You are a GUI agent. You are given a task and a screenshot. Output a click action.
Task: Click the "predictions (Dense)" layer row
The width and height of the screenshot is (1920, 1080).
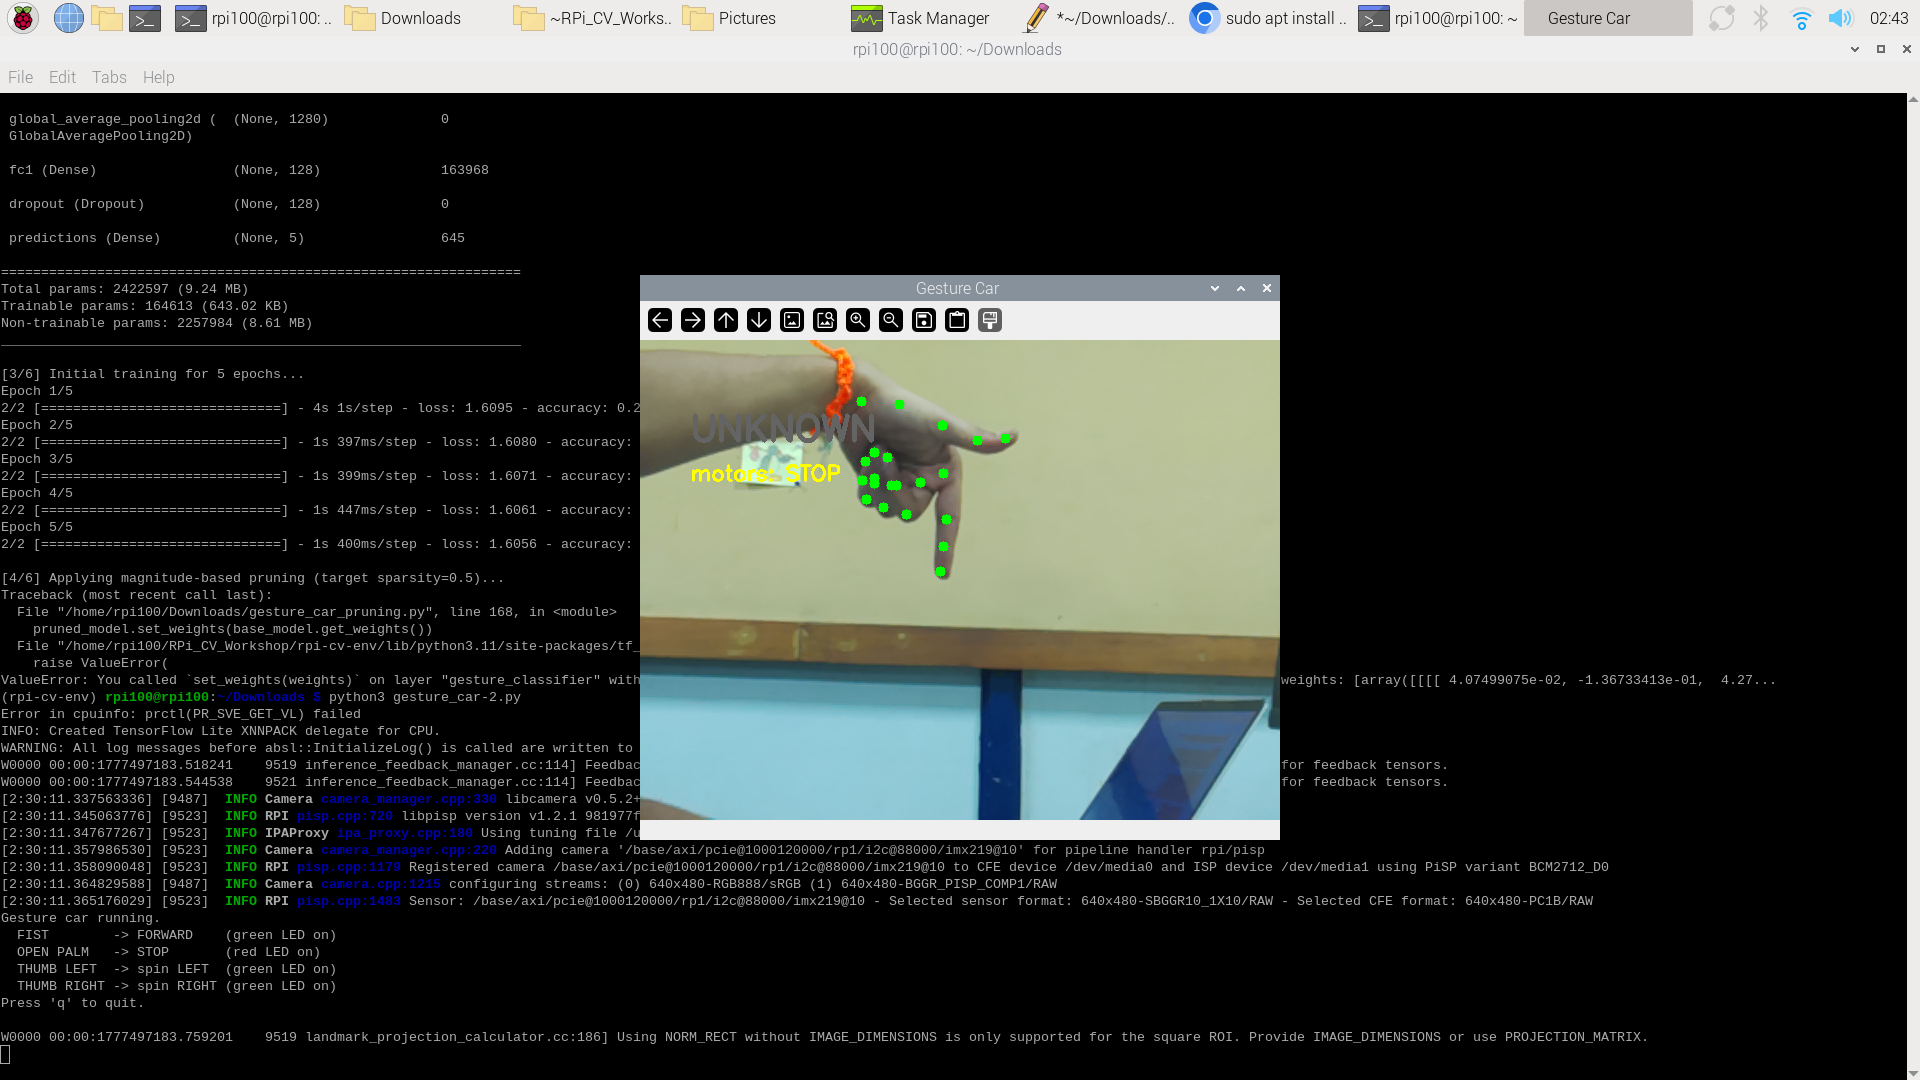tap(237, 238)
